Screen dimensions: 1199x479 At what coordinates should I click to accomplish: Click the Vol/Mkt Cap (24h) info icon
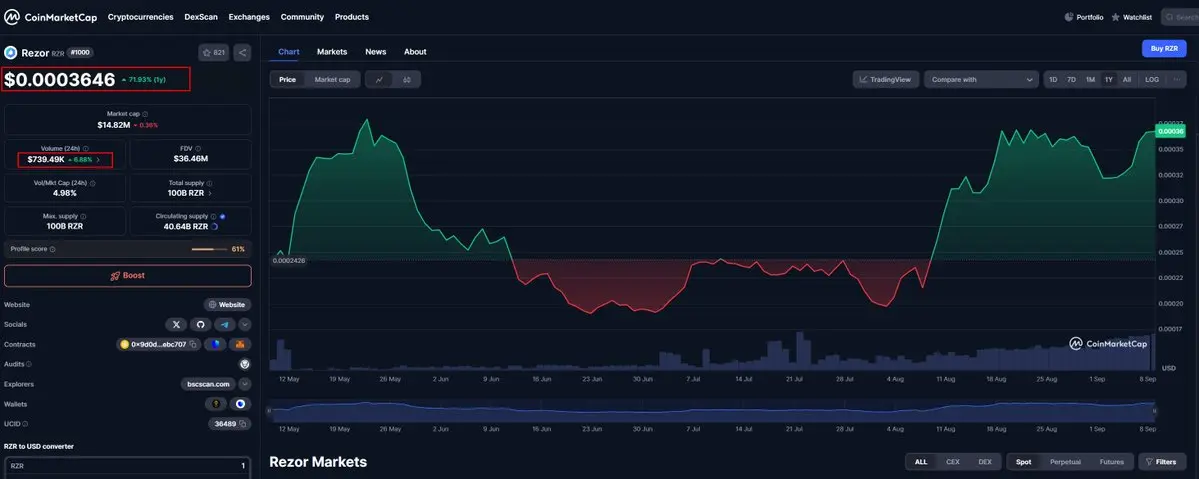pos(95,183)
